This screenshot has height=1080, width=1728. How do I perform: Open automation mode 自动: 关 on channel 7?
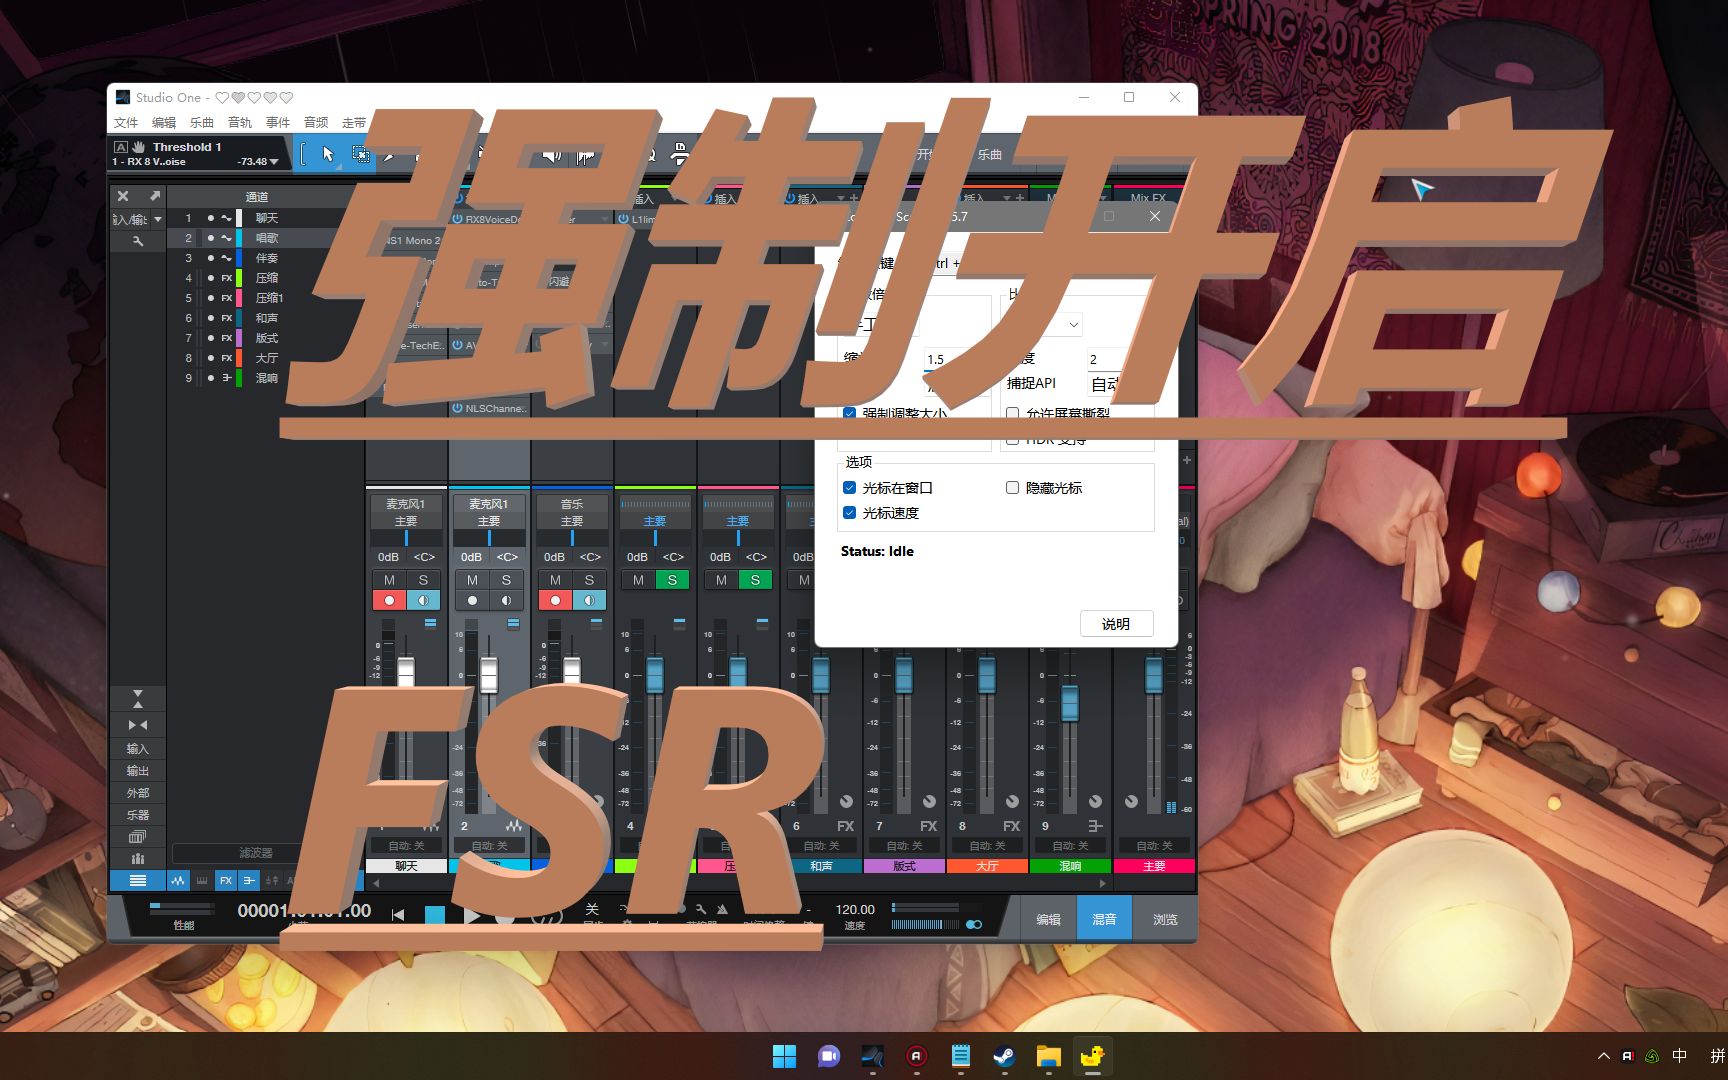(904, 846)
